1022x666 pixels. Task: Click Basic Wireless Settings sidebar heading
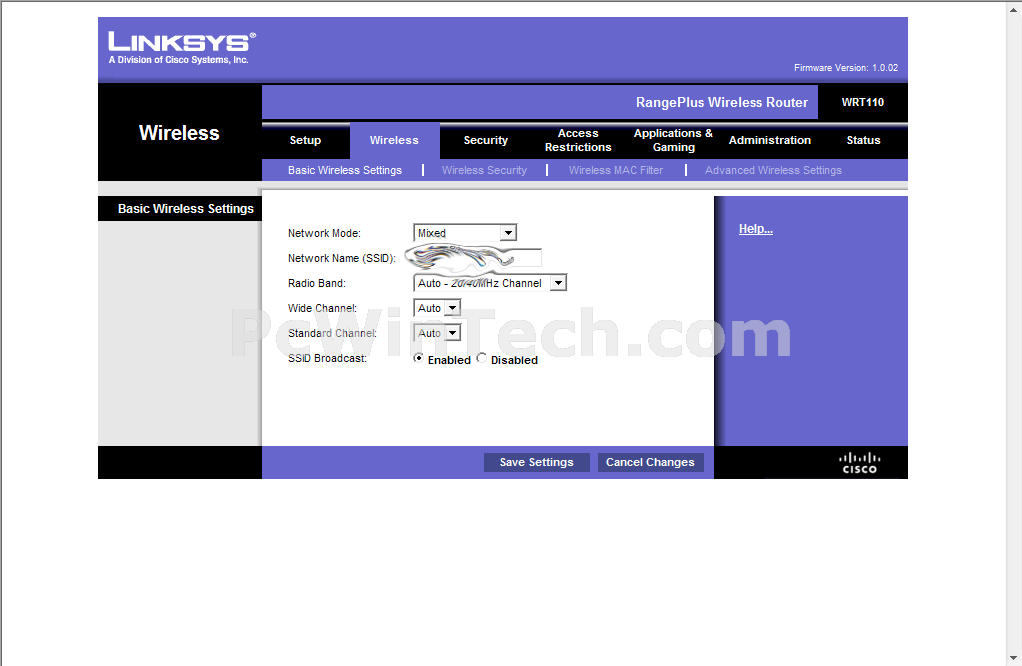point(186,209)
